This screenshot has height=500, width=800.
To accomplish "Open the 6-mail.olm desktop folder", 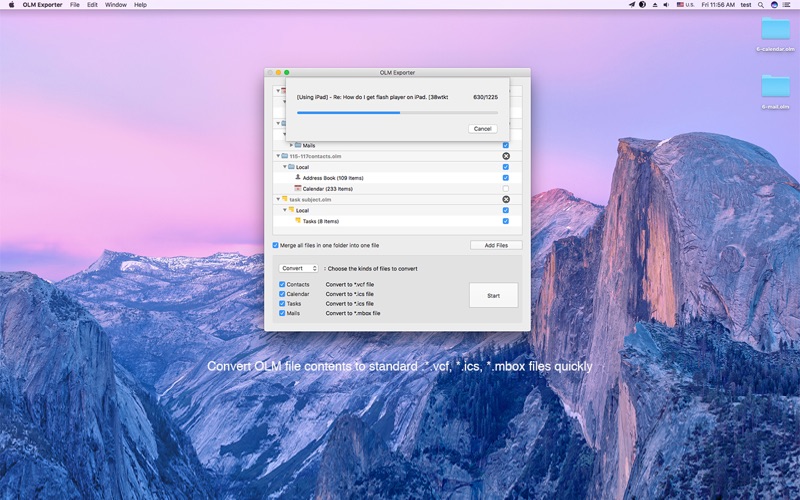I will coord(775,87).
